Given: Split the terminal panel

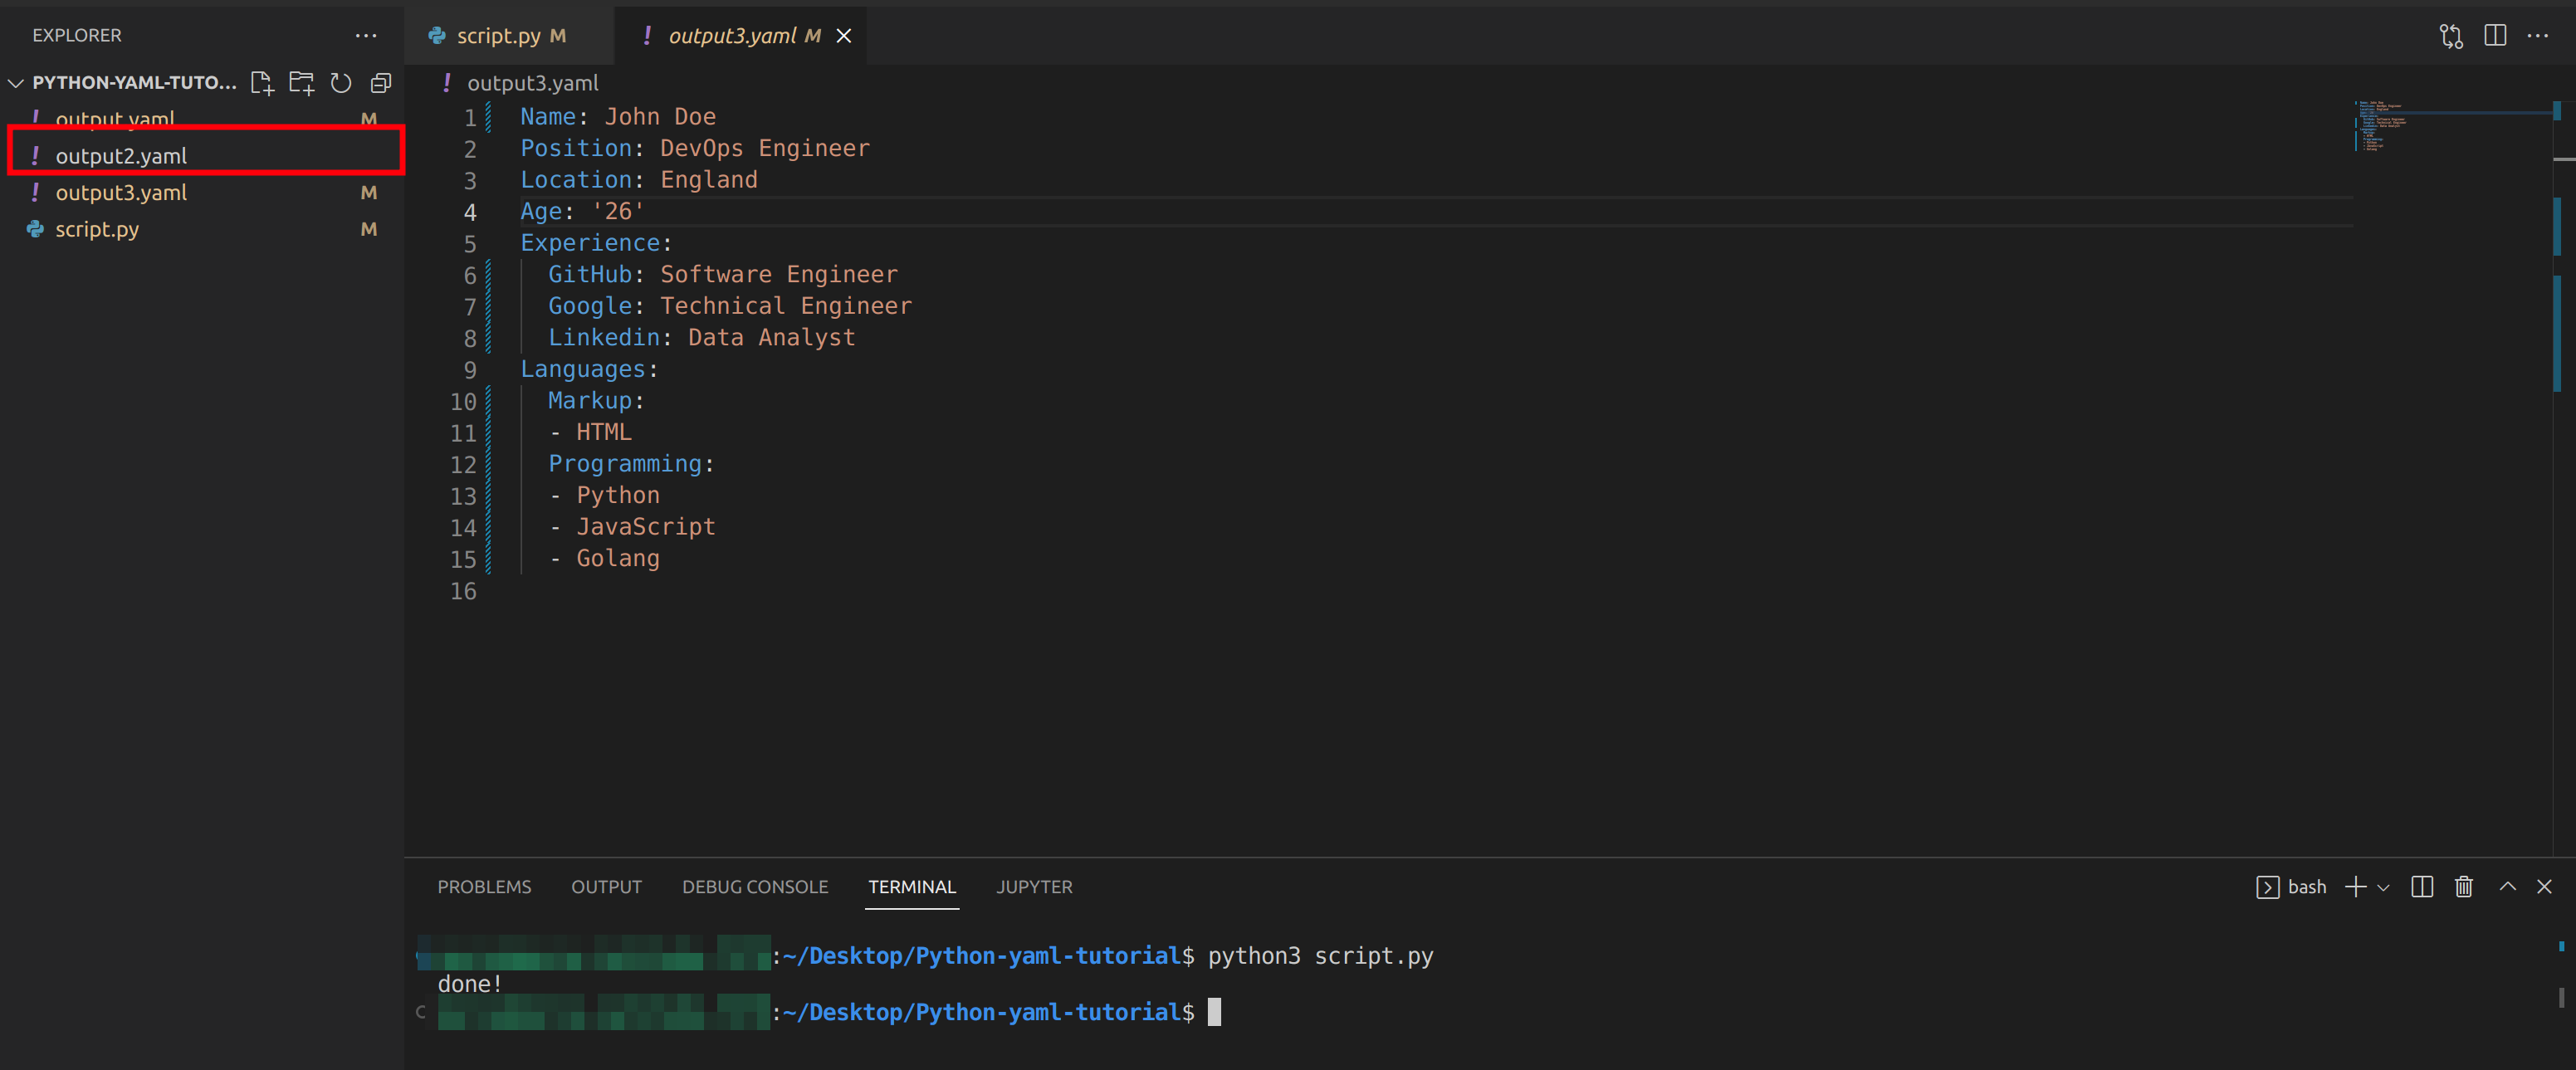Looking at the screenshot, I should coord(2422,887).
